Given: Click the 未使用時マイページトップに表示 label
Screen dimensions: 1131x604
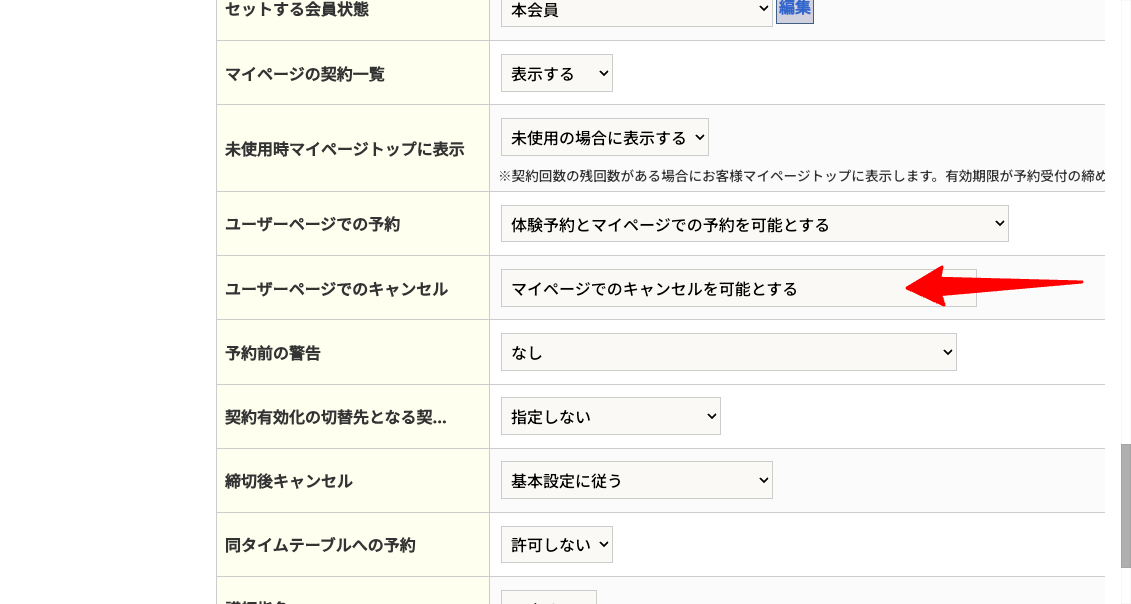Looking at the screenshot, I should pos(345,149).
